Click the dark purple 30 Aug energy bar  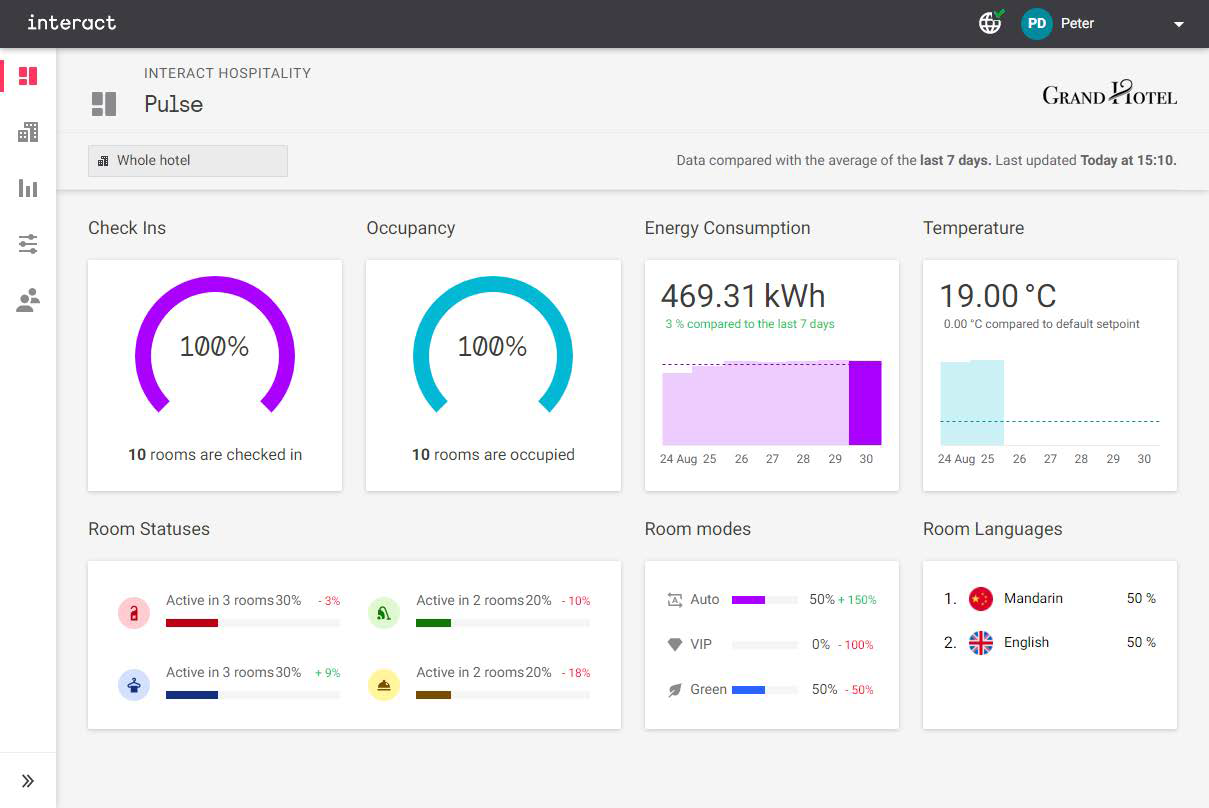coord(865,403)
